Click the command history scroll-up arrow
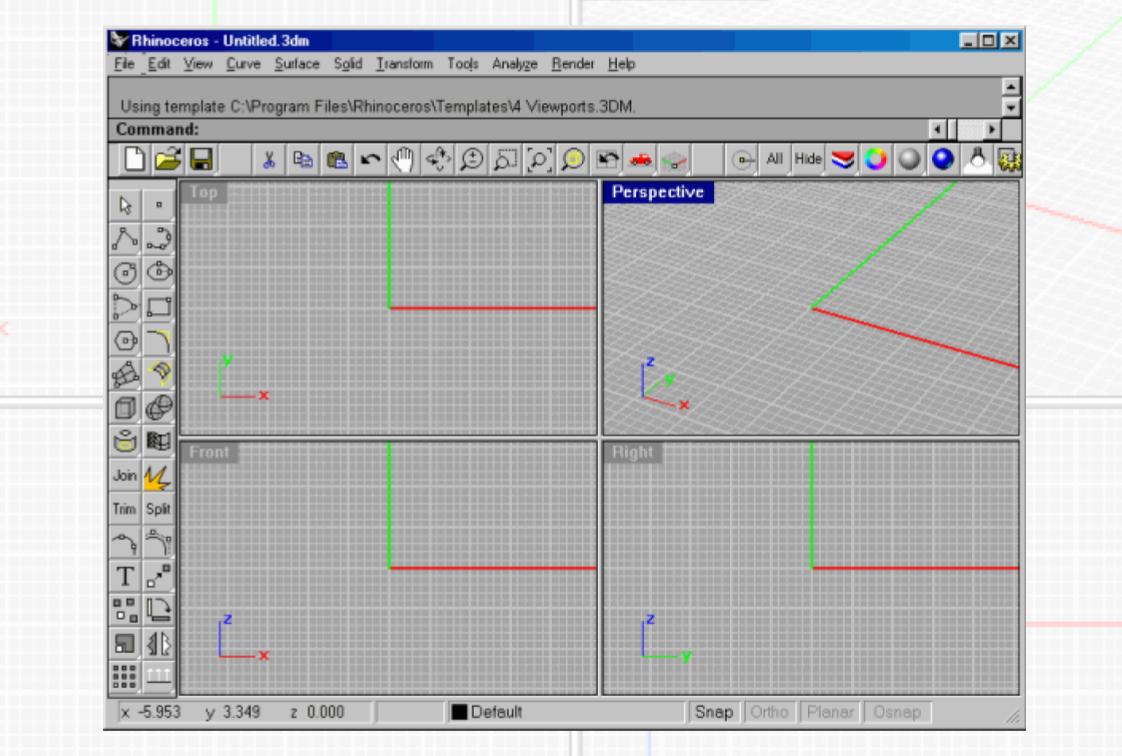 coord(1010,87)
